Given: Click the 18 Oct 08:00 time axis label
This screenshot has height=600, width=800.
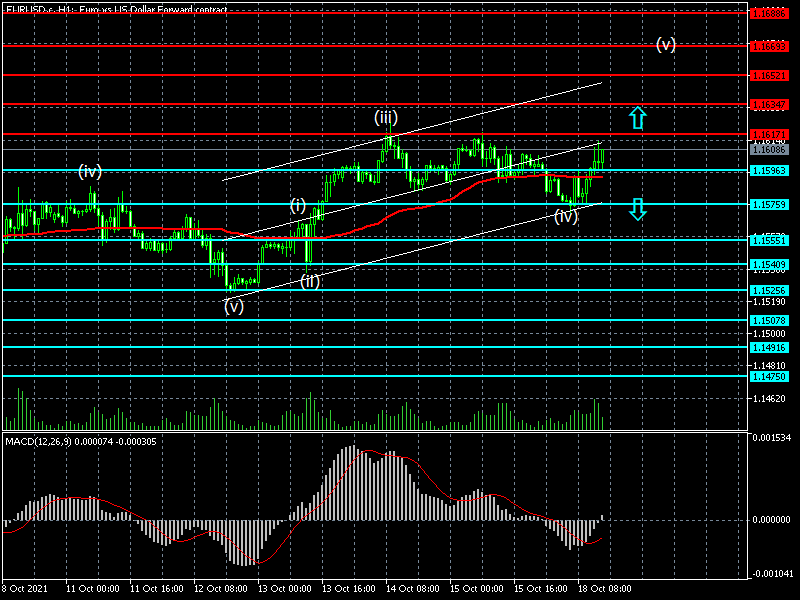Looking at the screenshot, I should coord(604,589).
